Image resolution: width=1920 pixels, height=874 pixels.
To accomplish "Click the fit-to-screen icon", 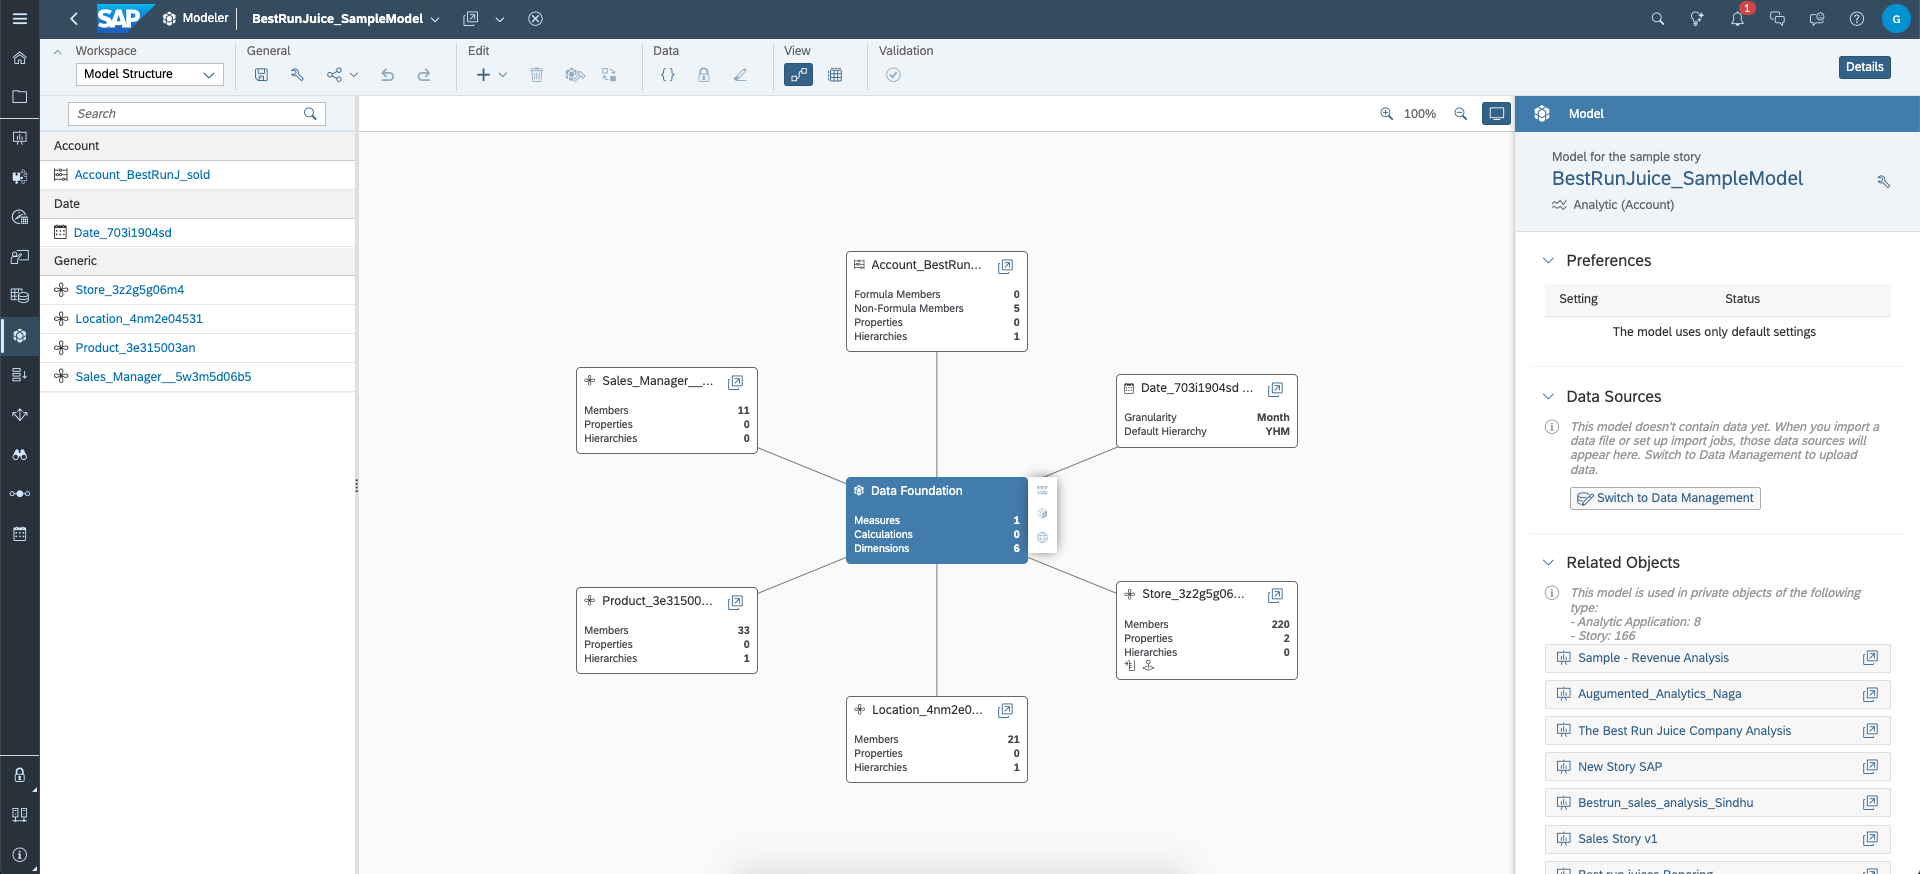I will click(x=1497, y=114).
